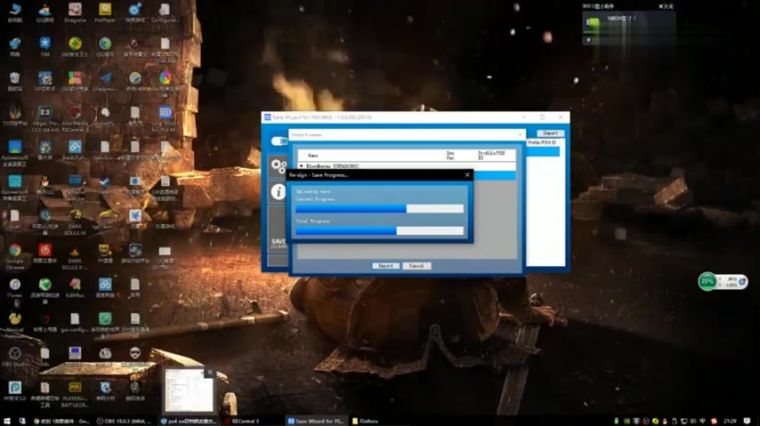Screen dimensions: 760x426
Task: Launch PLAYERUNKNOWN'S BATTLEGROUNDS desktop shortcut
Action: (75, 394)
